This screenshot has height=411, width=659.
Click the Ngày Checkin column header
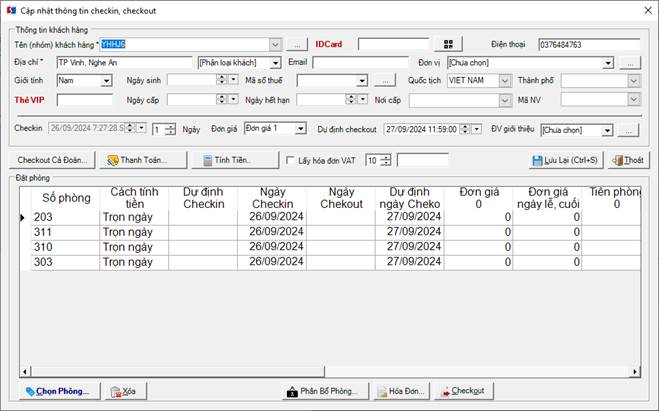(272, 198)
